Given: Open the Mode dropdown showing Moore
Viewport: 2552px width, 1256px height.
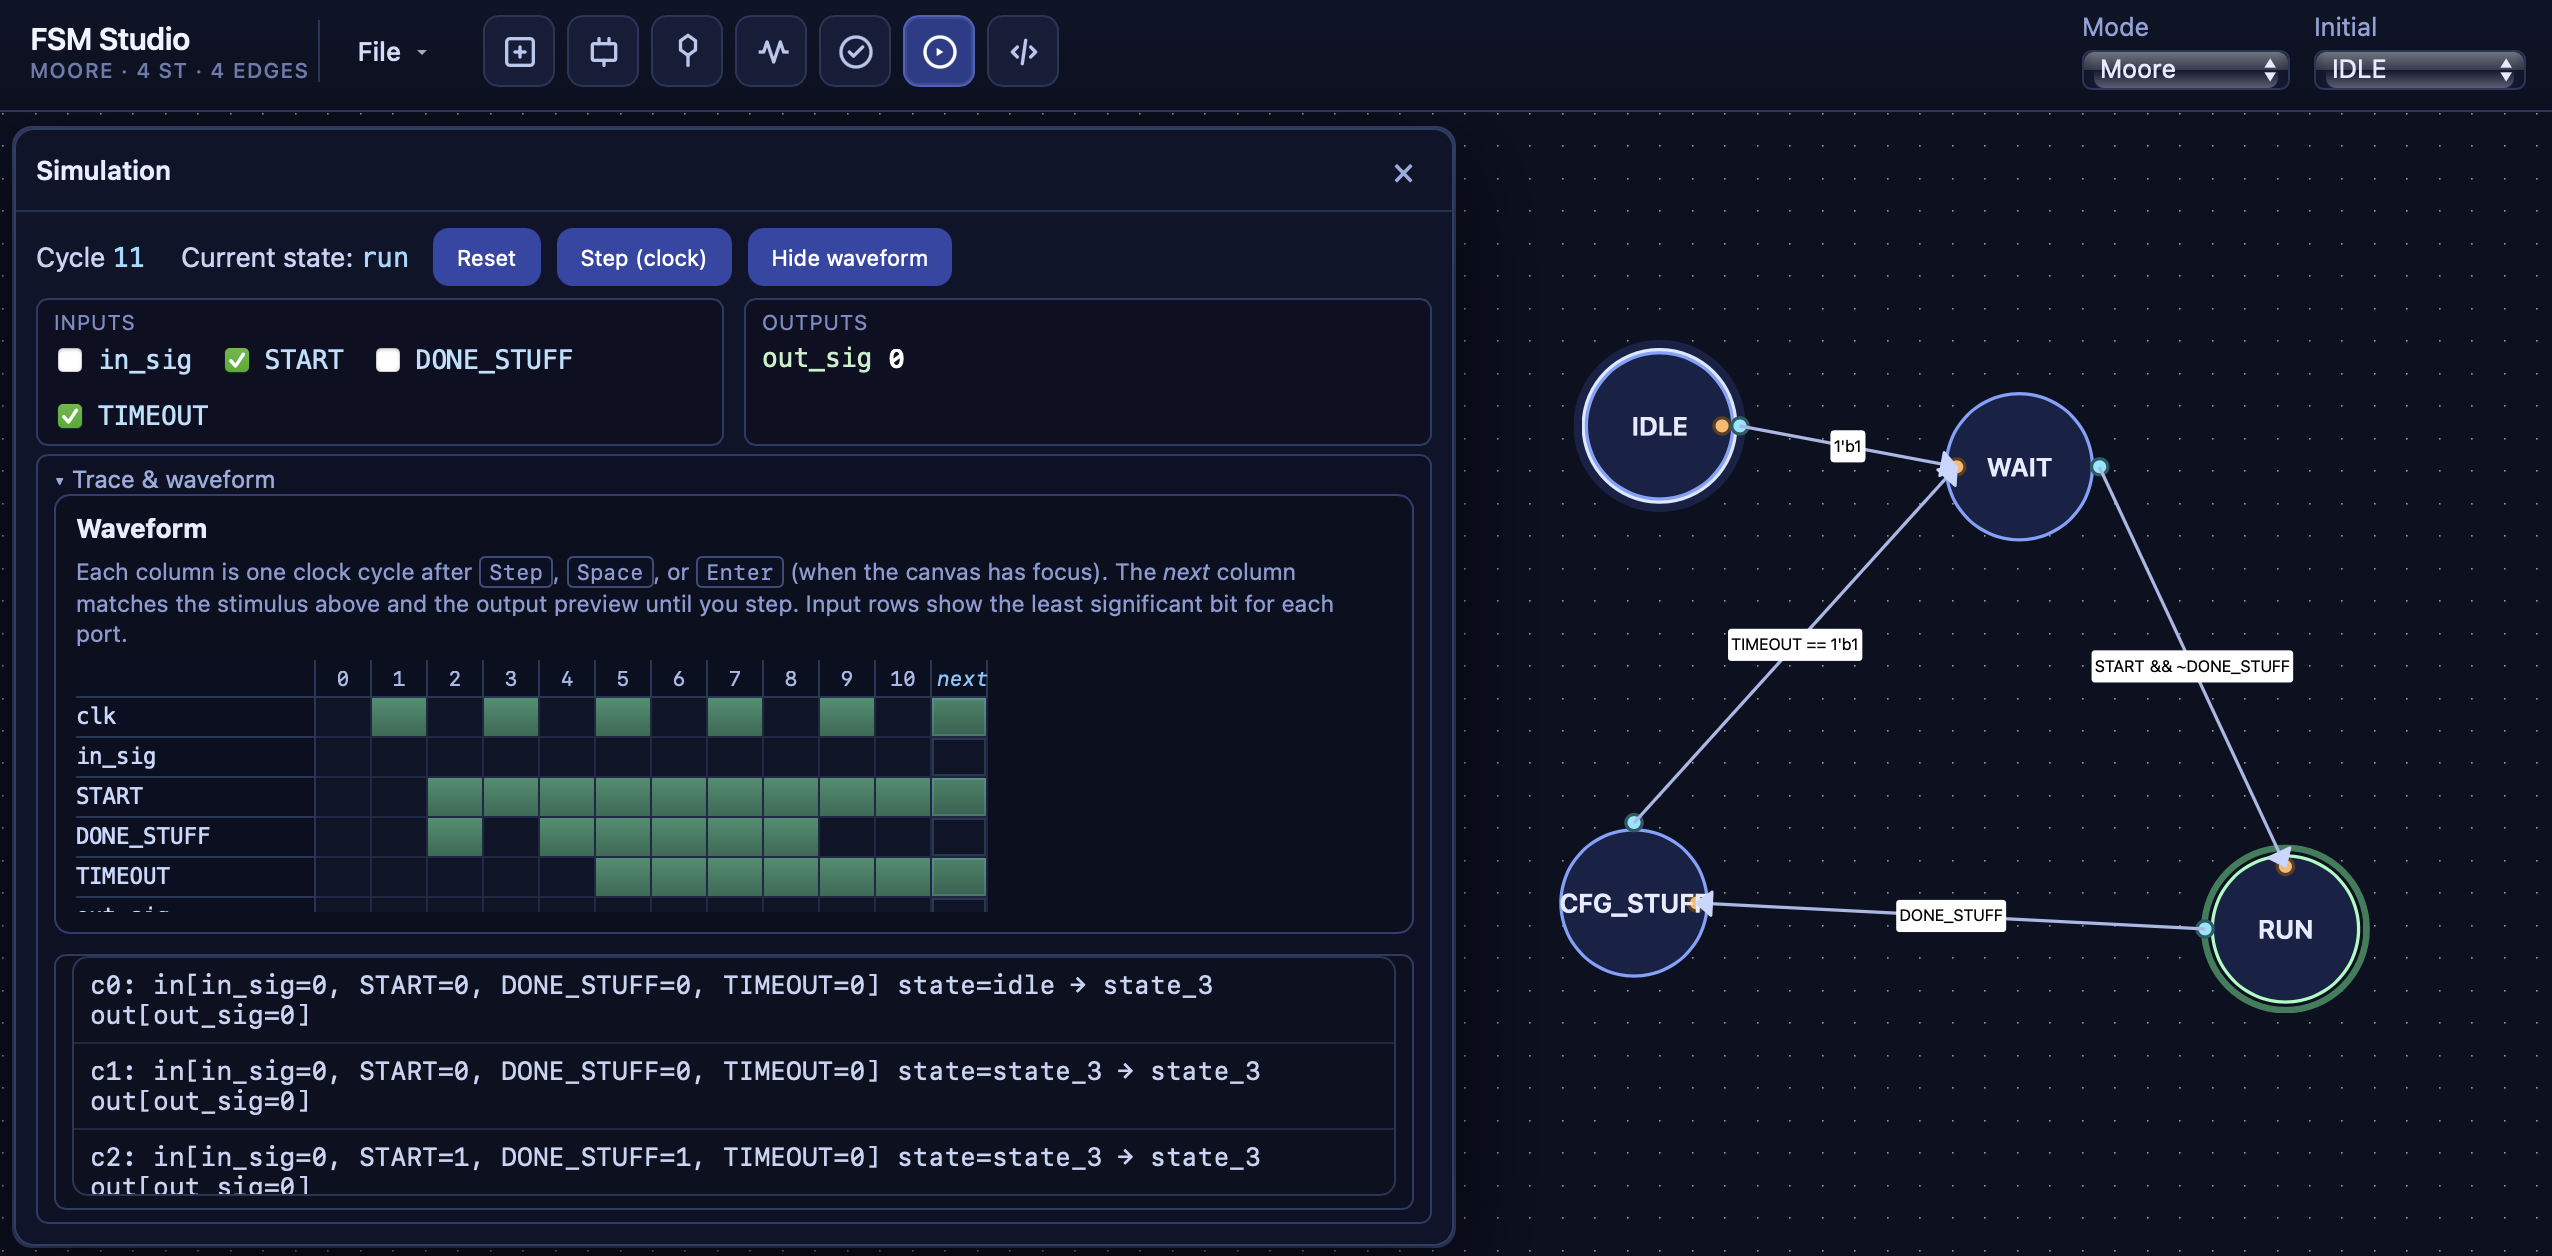Looking at the screenshot, I should point(2185,69).
